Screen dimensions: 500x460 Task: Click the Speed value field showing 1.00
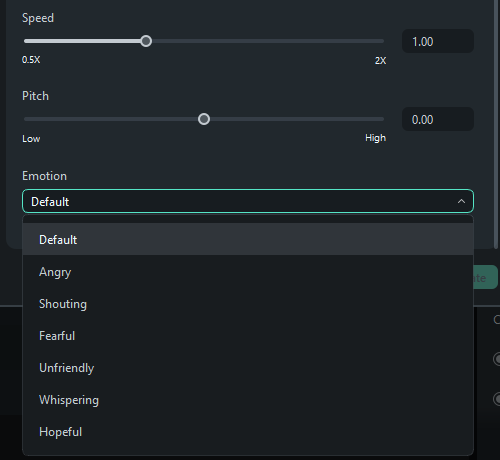[438, 41]
